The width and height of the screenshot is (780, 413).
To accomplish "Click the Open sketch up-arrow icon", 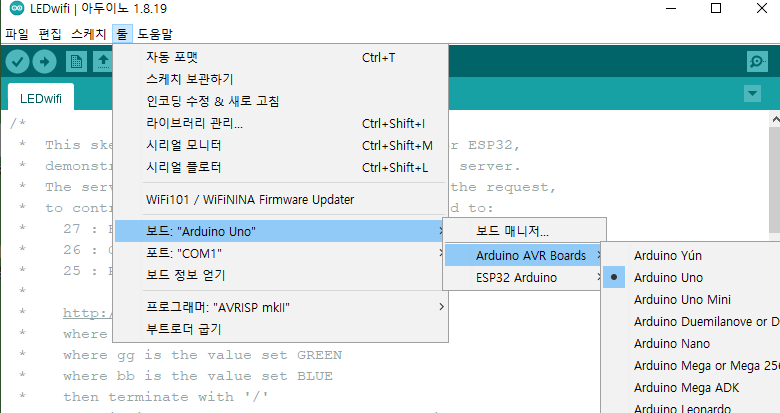I will (103, 62).
